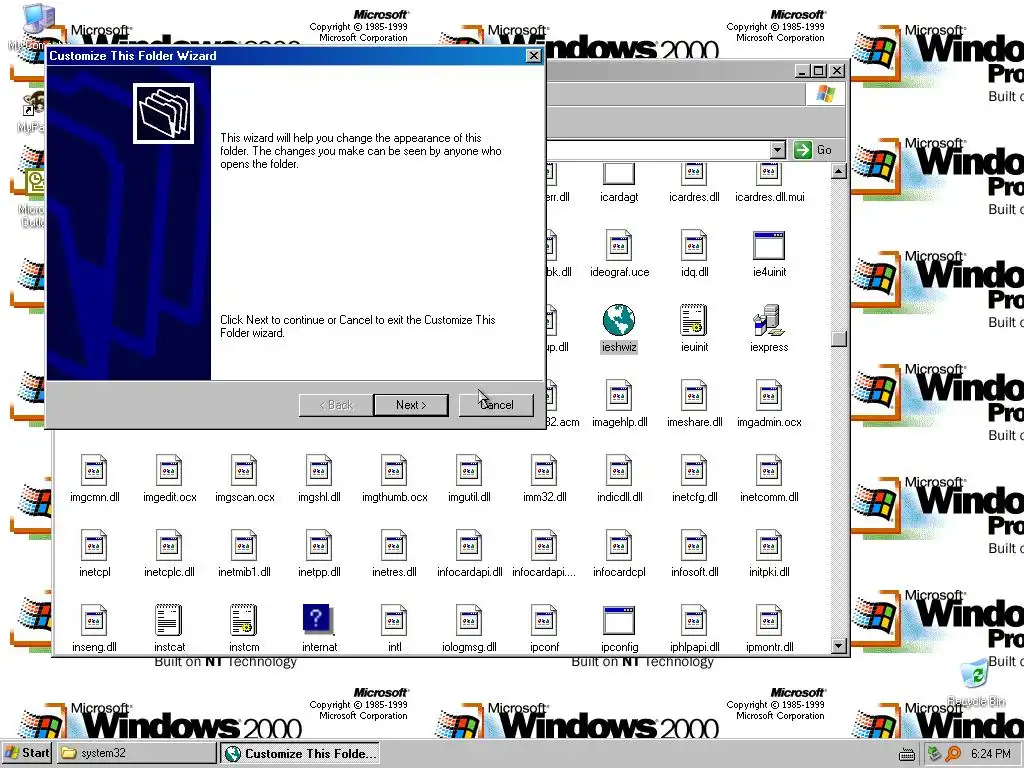Select the instcat text file icon

pos(168,620)
